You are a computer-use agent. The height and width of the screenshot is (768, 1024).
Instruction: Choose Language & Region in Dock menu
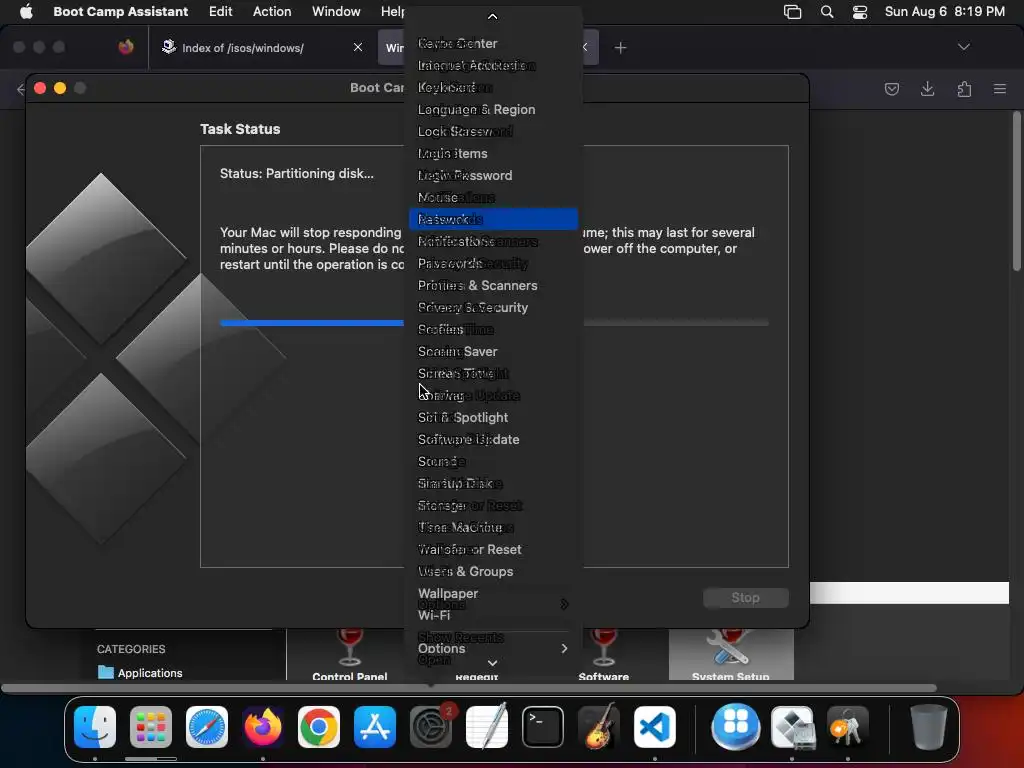pos(492,110)
